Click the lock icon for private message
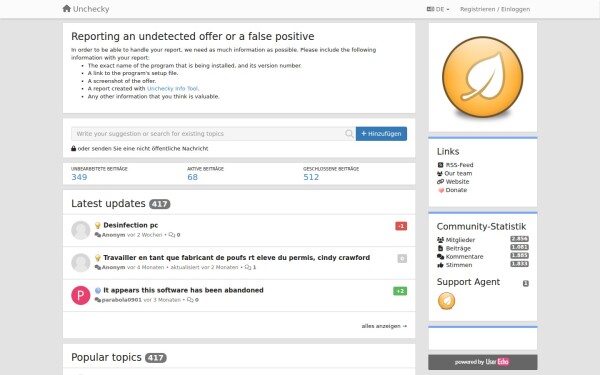 point(73,148)
